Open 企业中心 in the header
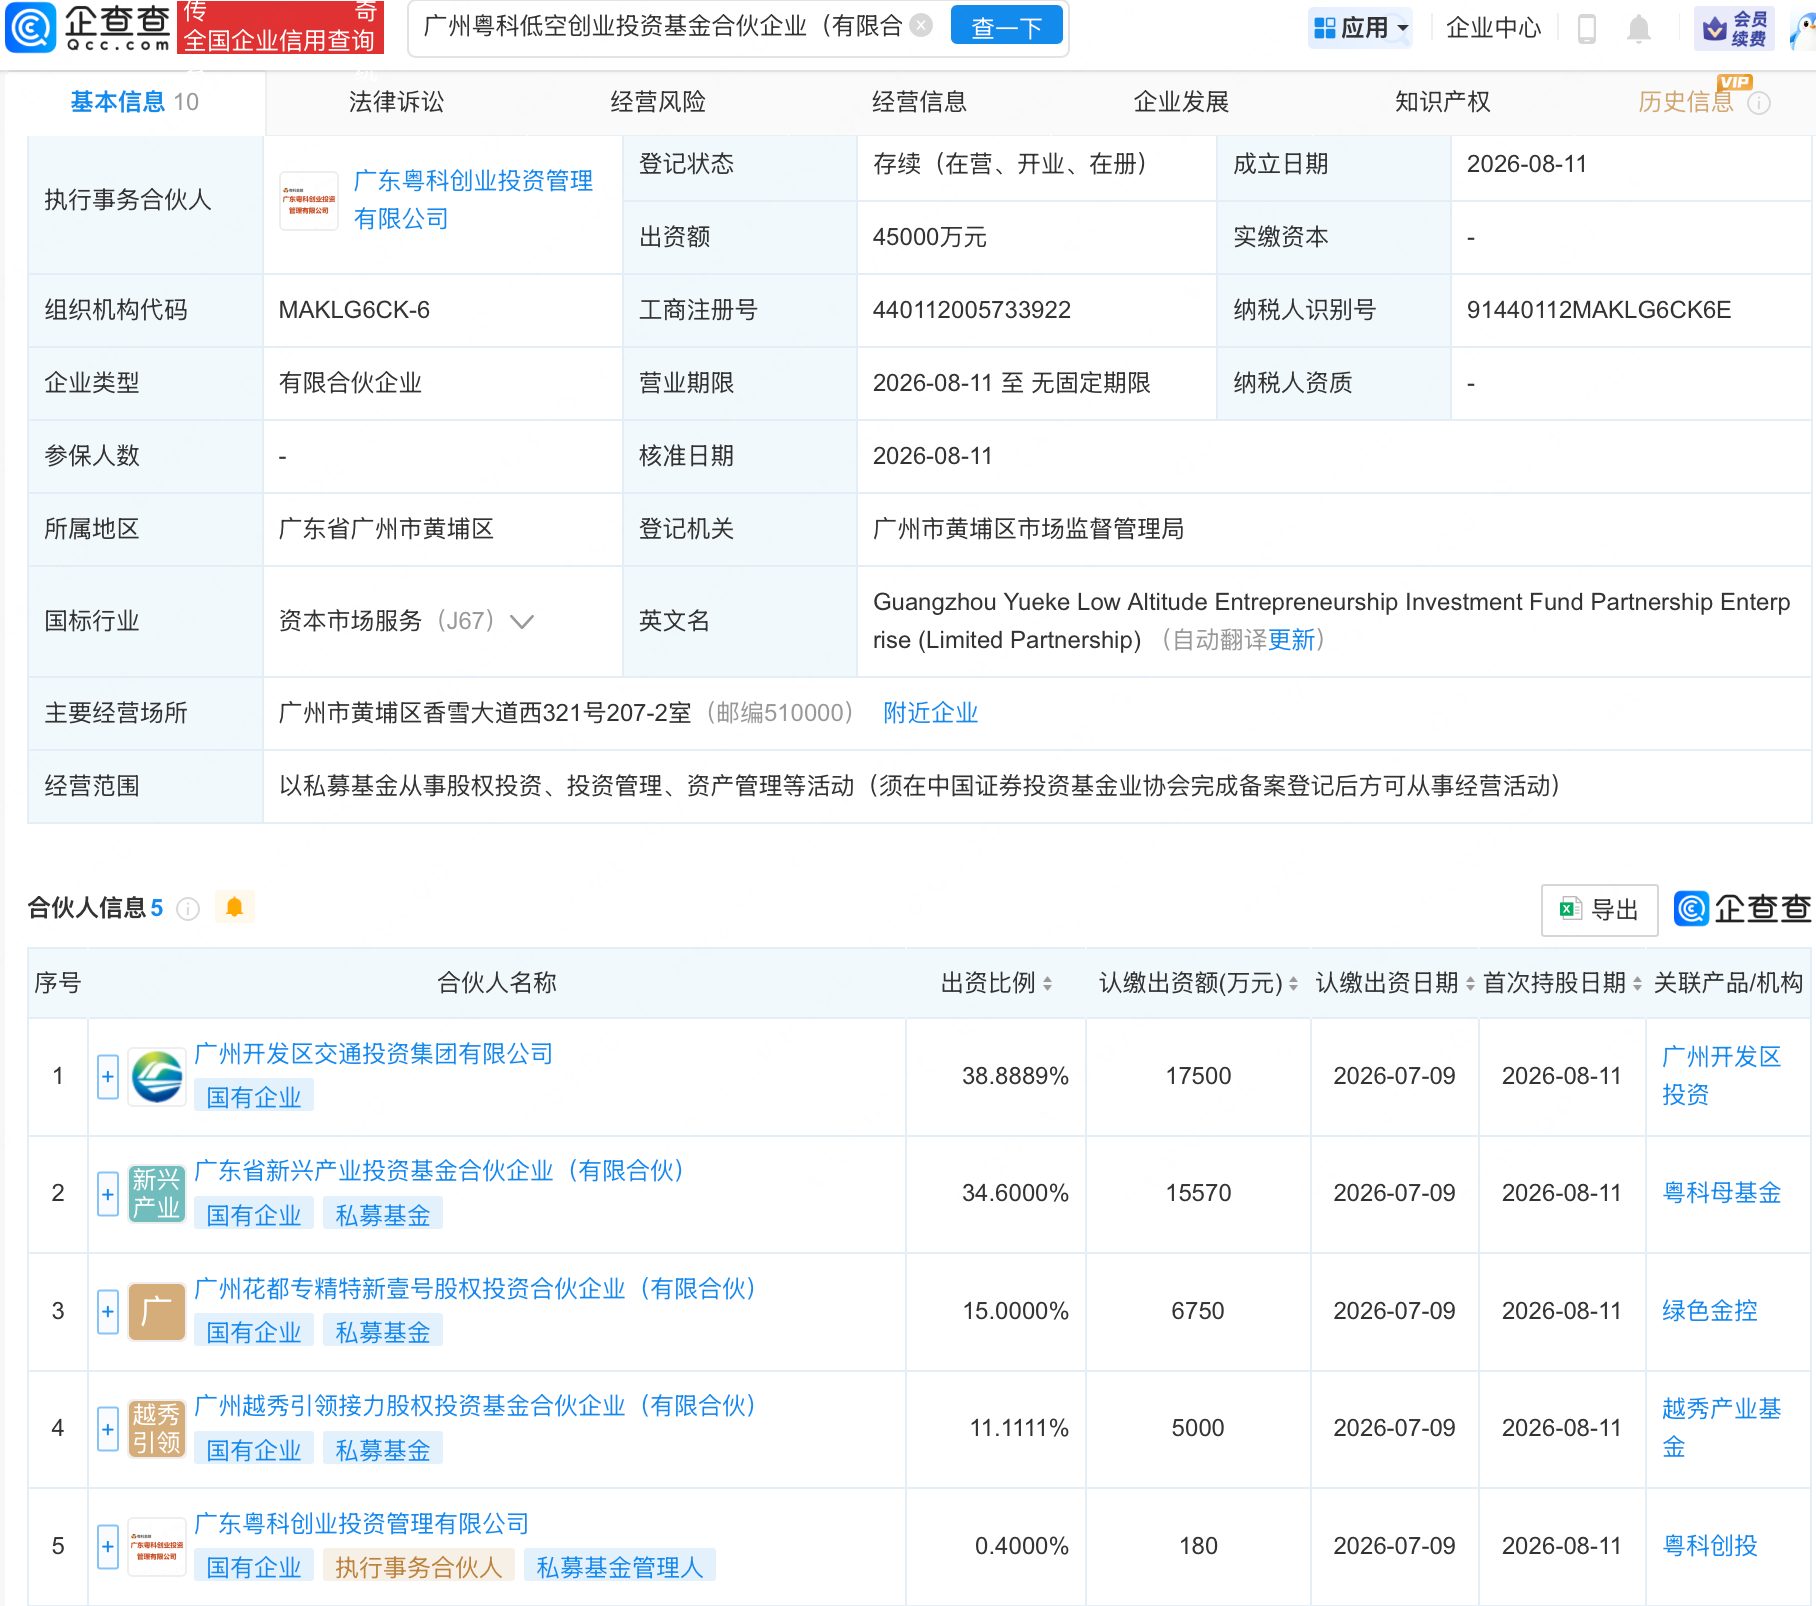This screenshot has width=1816, height=1606. coord(1493,28)
